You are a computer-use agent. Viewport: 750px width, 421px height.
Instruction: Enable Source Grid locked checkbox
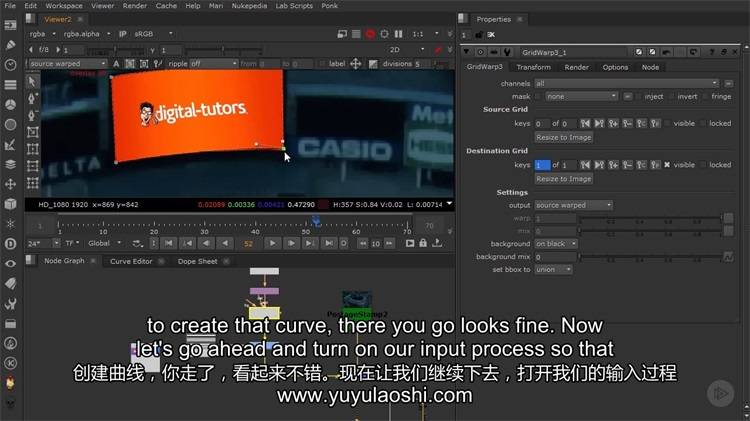(x=703, y=123)
